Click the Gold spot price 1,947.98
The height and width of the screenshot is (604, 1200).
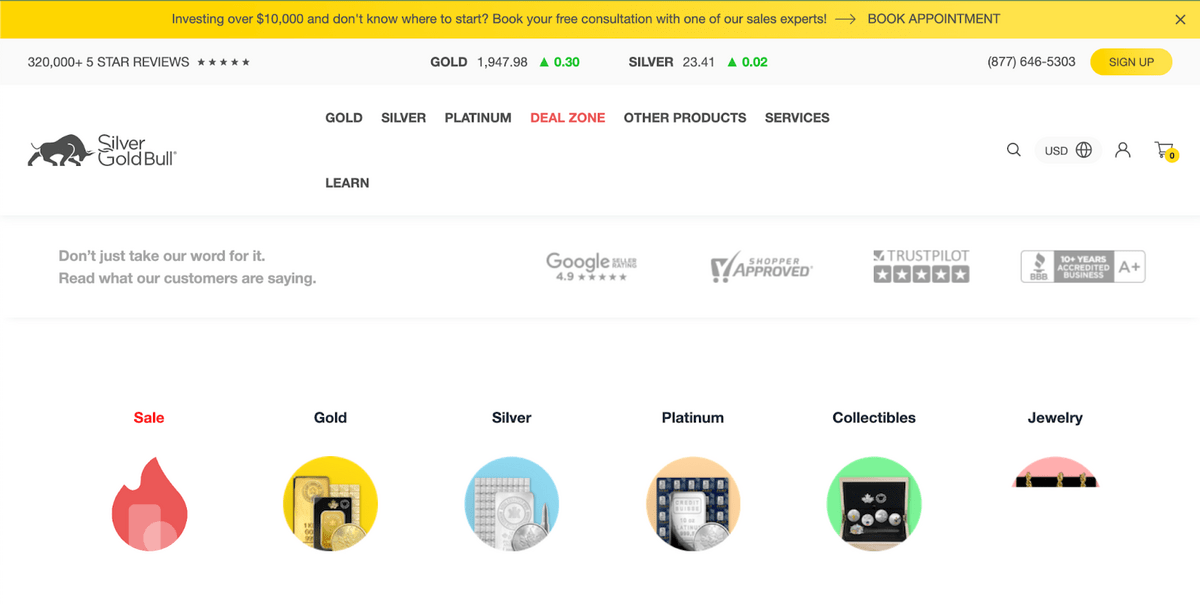coord(502,62)
